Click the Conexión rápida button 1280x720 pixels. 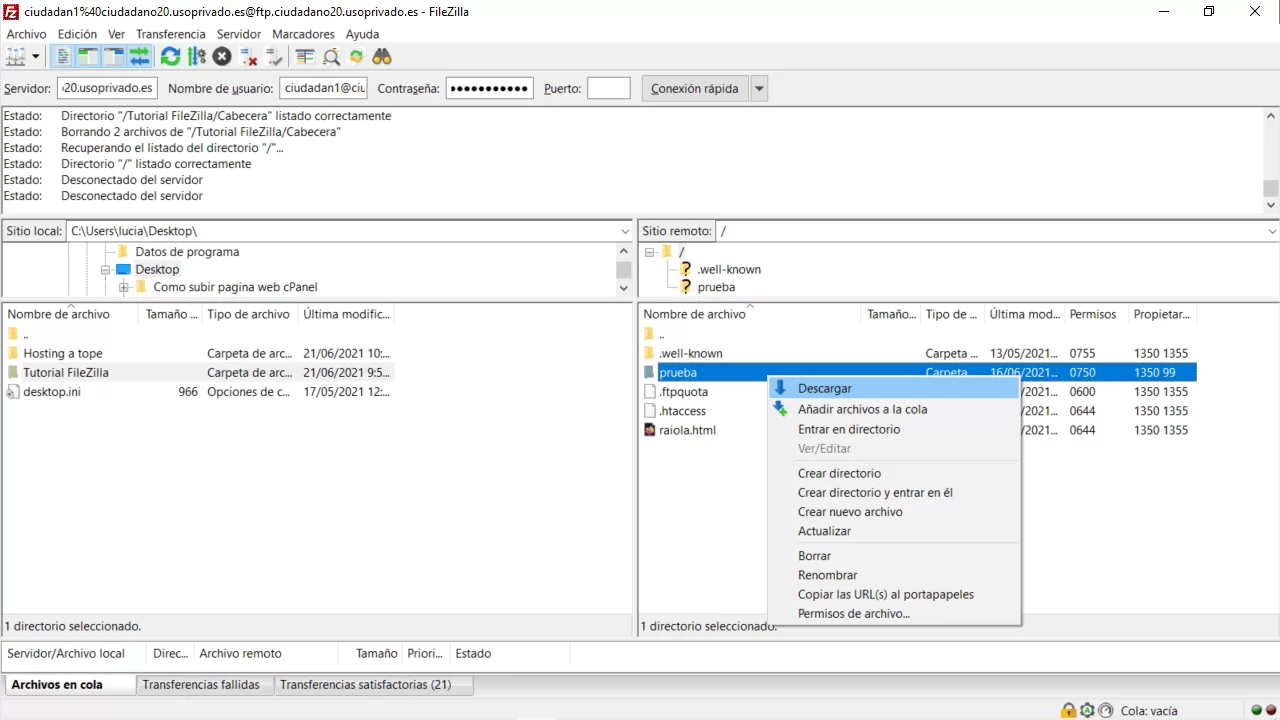pyautogui.click(x=694, y=88)
